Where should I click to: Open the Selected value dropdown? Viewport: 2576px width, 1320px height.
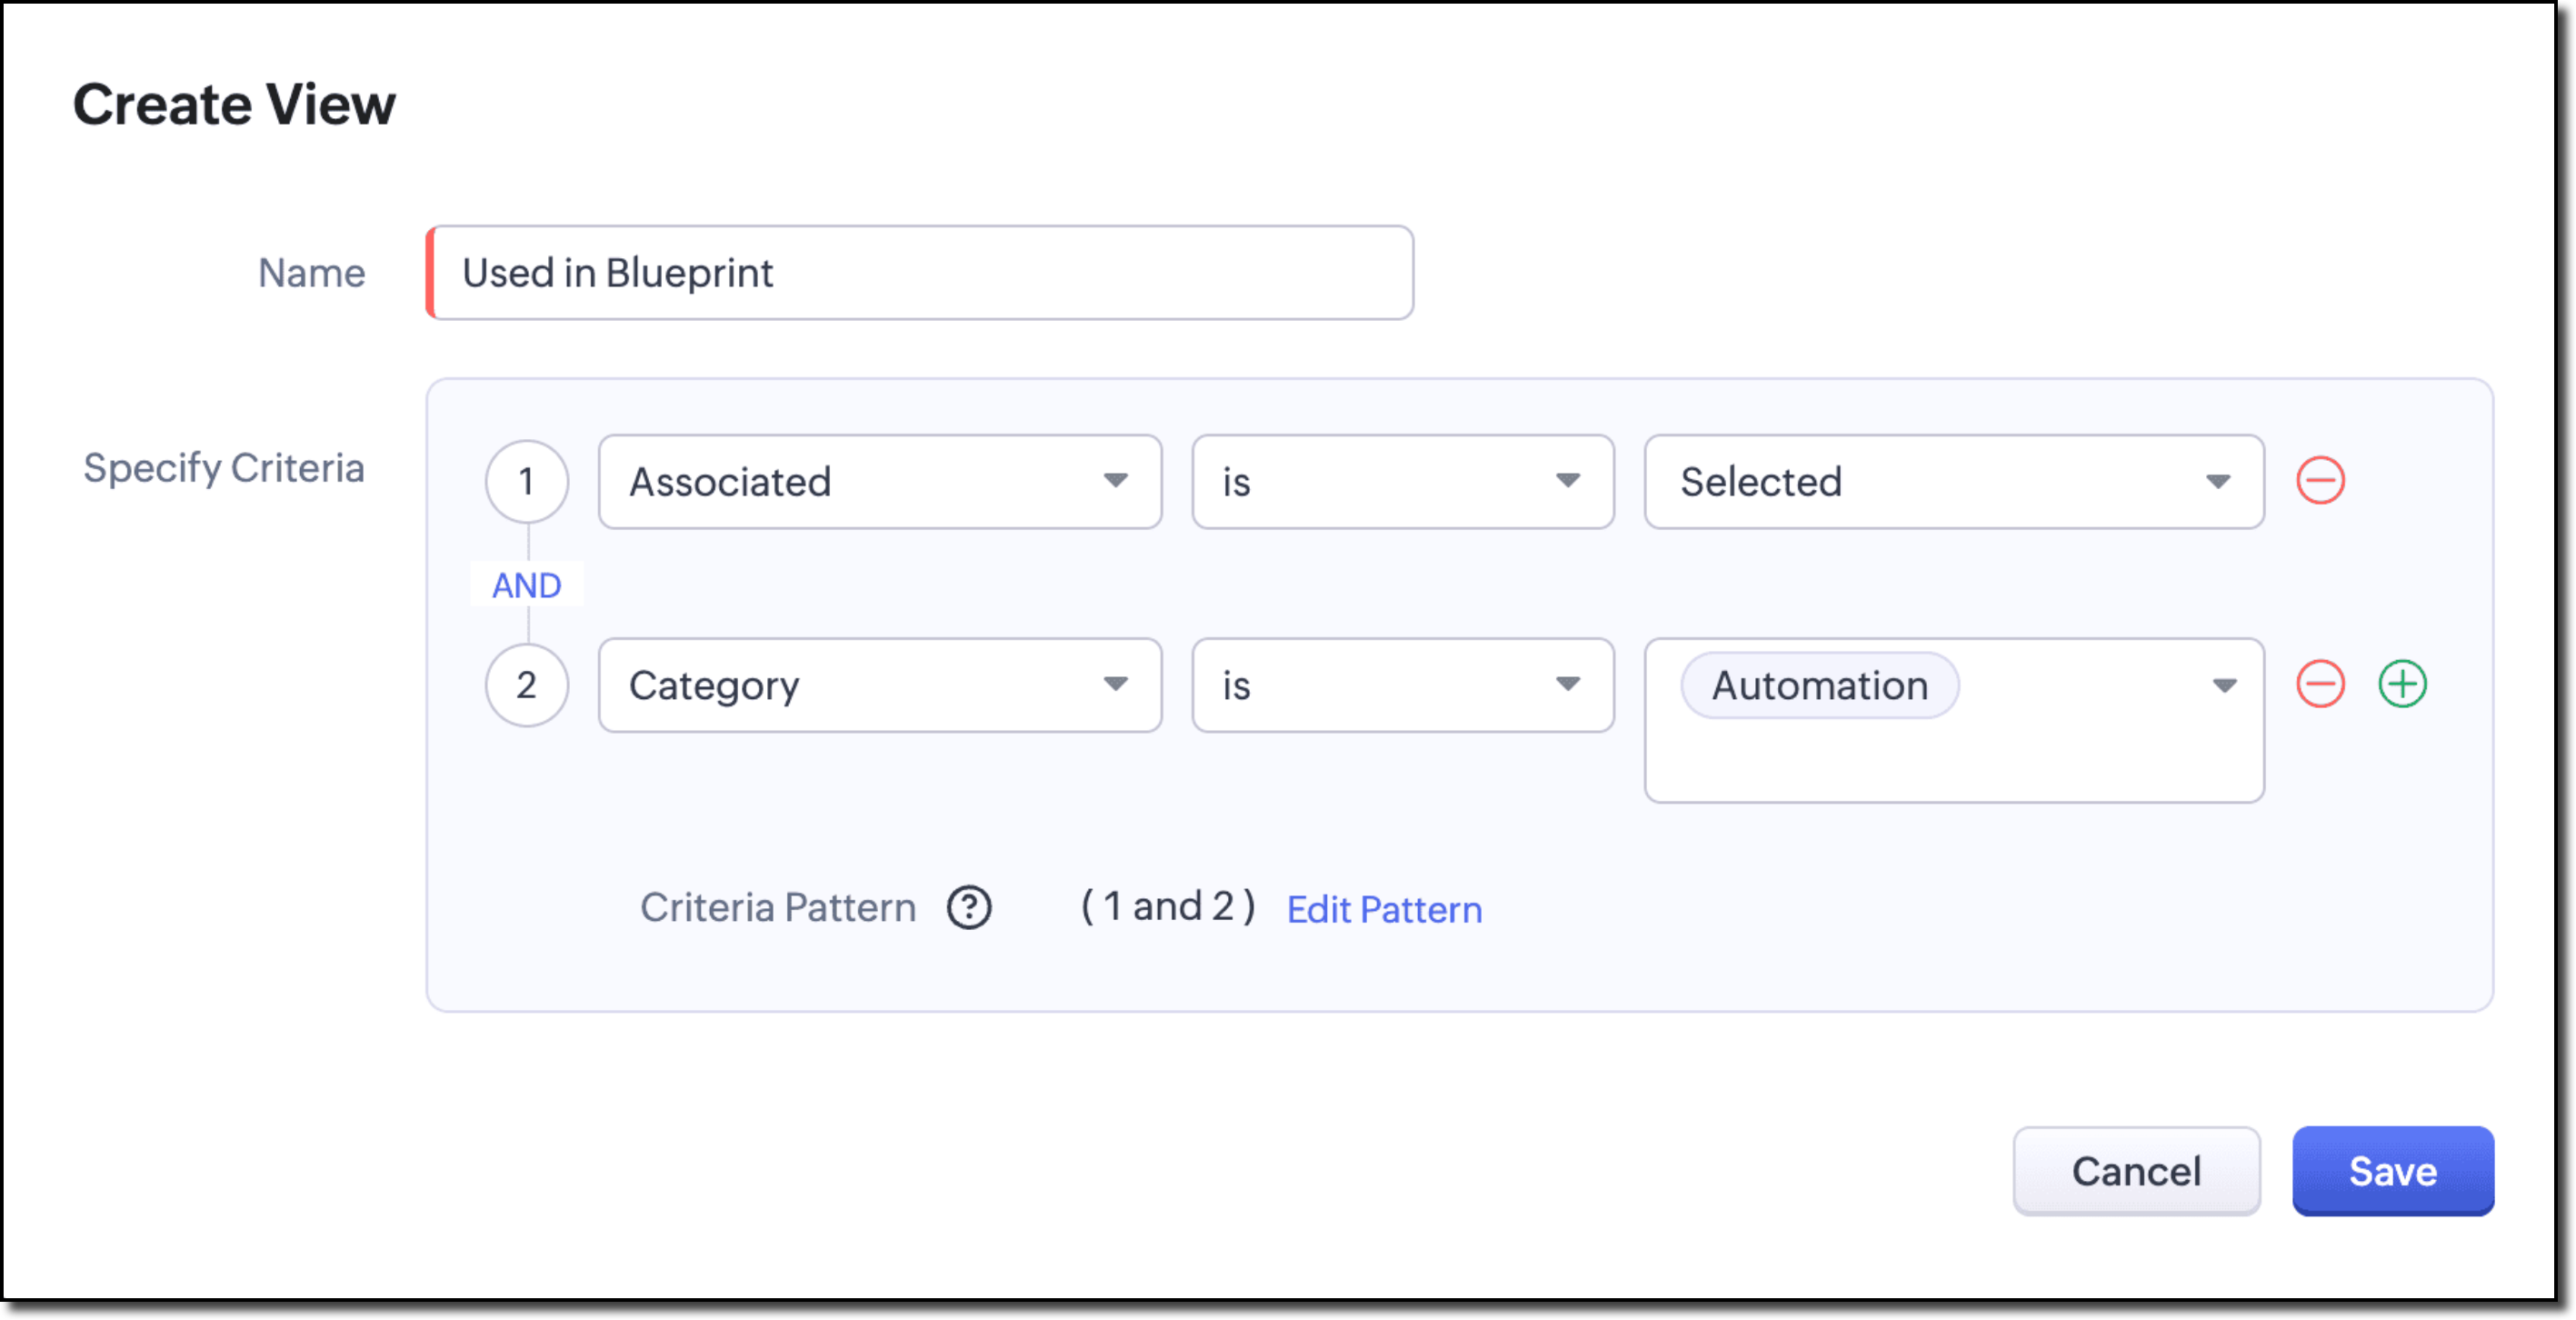click(1954, 482)
